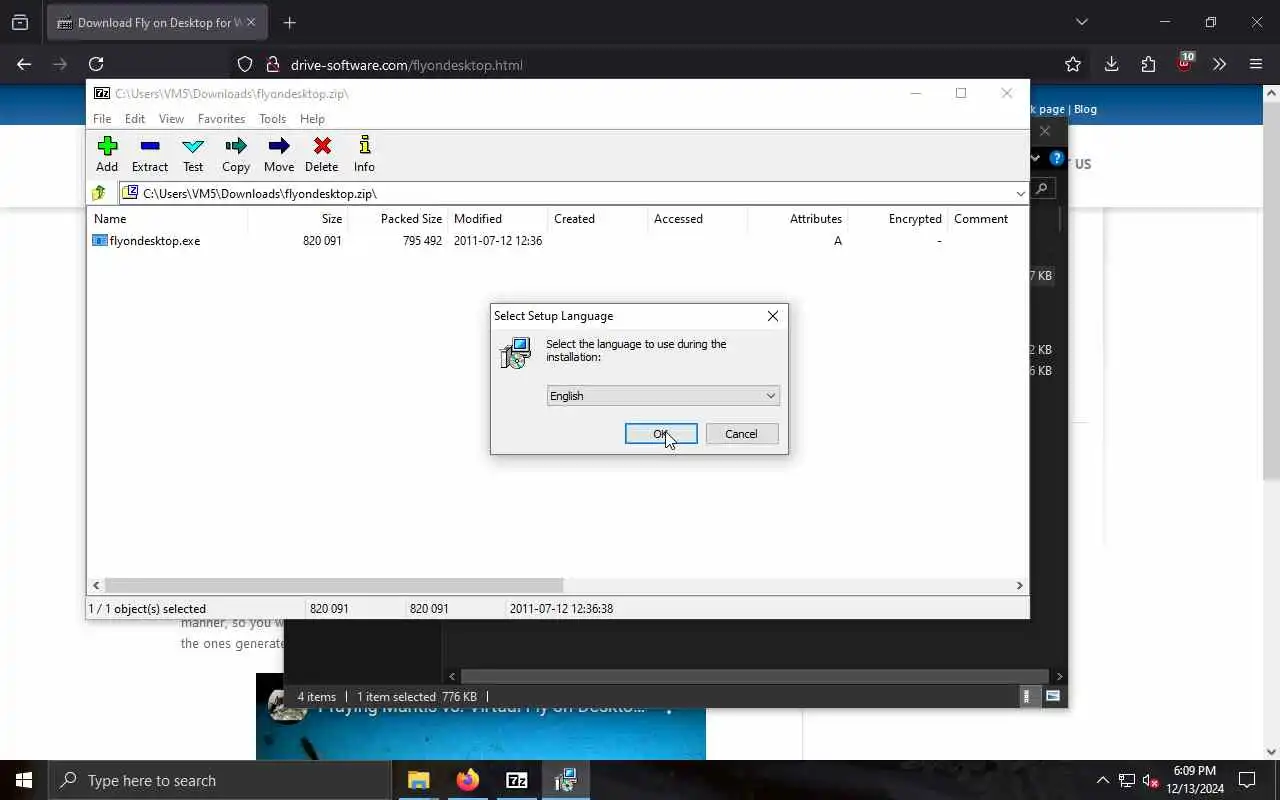Expand the English language dropdown
This screenshot has width=1280, height=800.
tap(663, 396)
